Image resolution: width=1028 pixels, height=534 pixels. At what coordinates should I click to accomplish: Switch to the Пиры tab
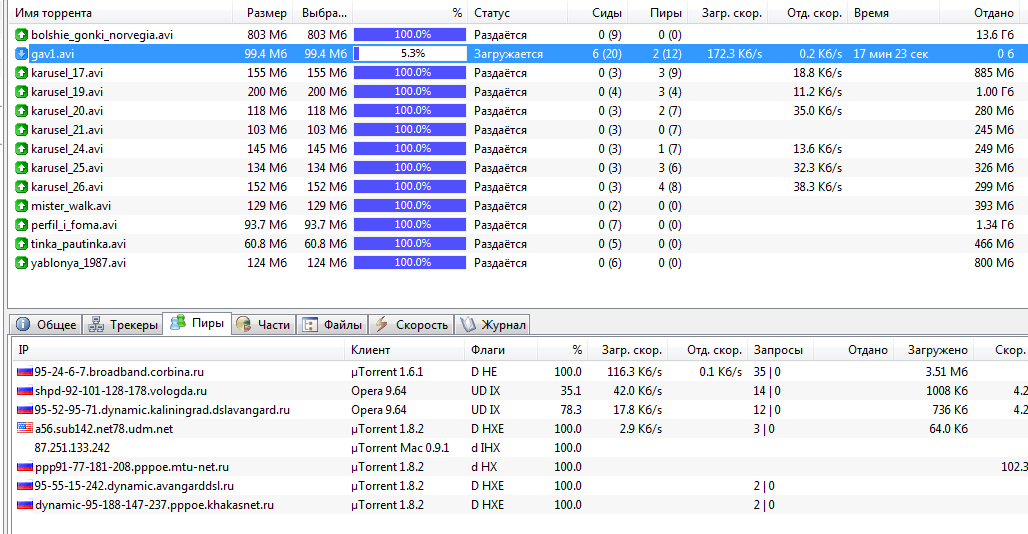click(x=197, y=323)
